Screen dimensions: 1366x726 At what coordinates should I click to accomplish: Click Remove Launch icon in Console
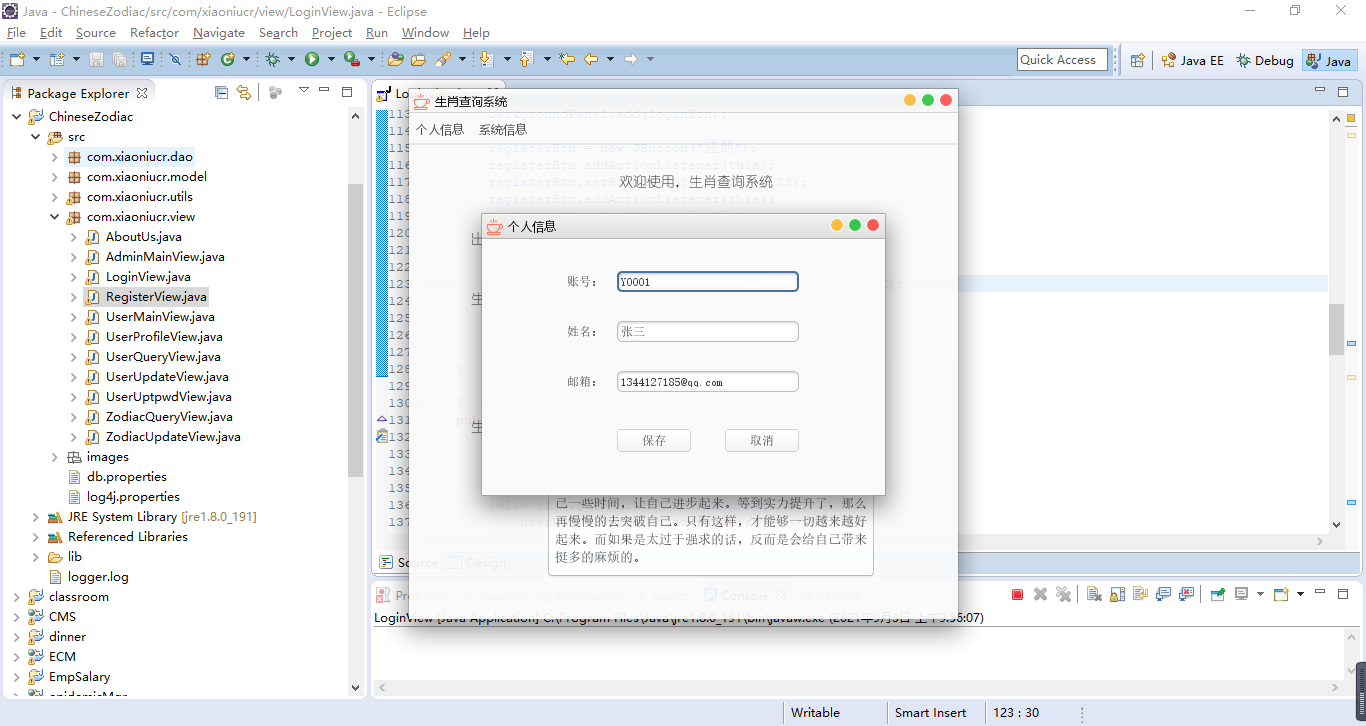coord(1040,594)
